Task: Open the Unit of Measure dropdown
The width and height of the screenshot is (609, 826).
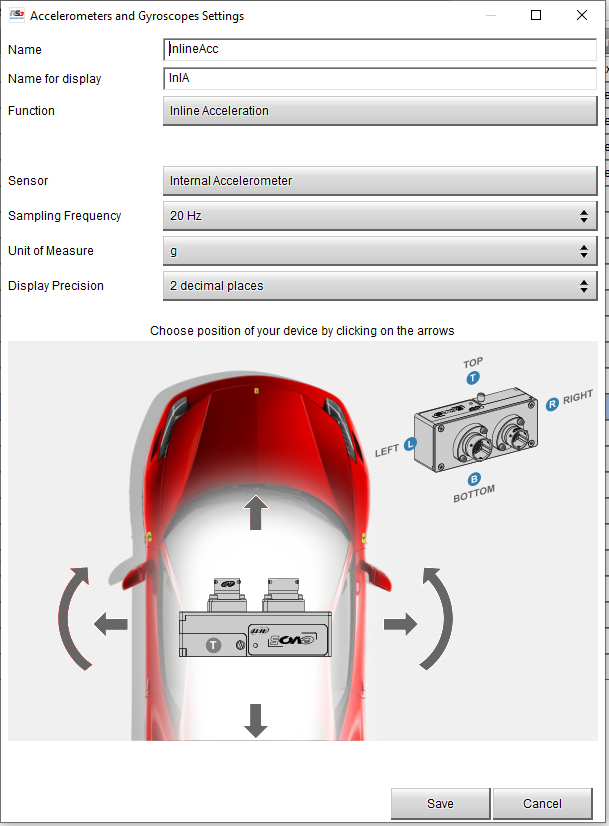Action: click(x=379, y=251)
